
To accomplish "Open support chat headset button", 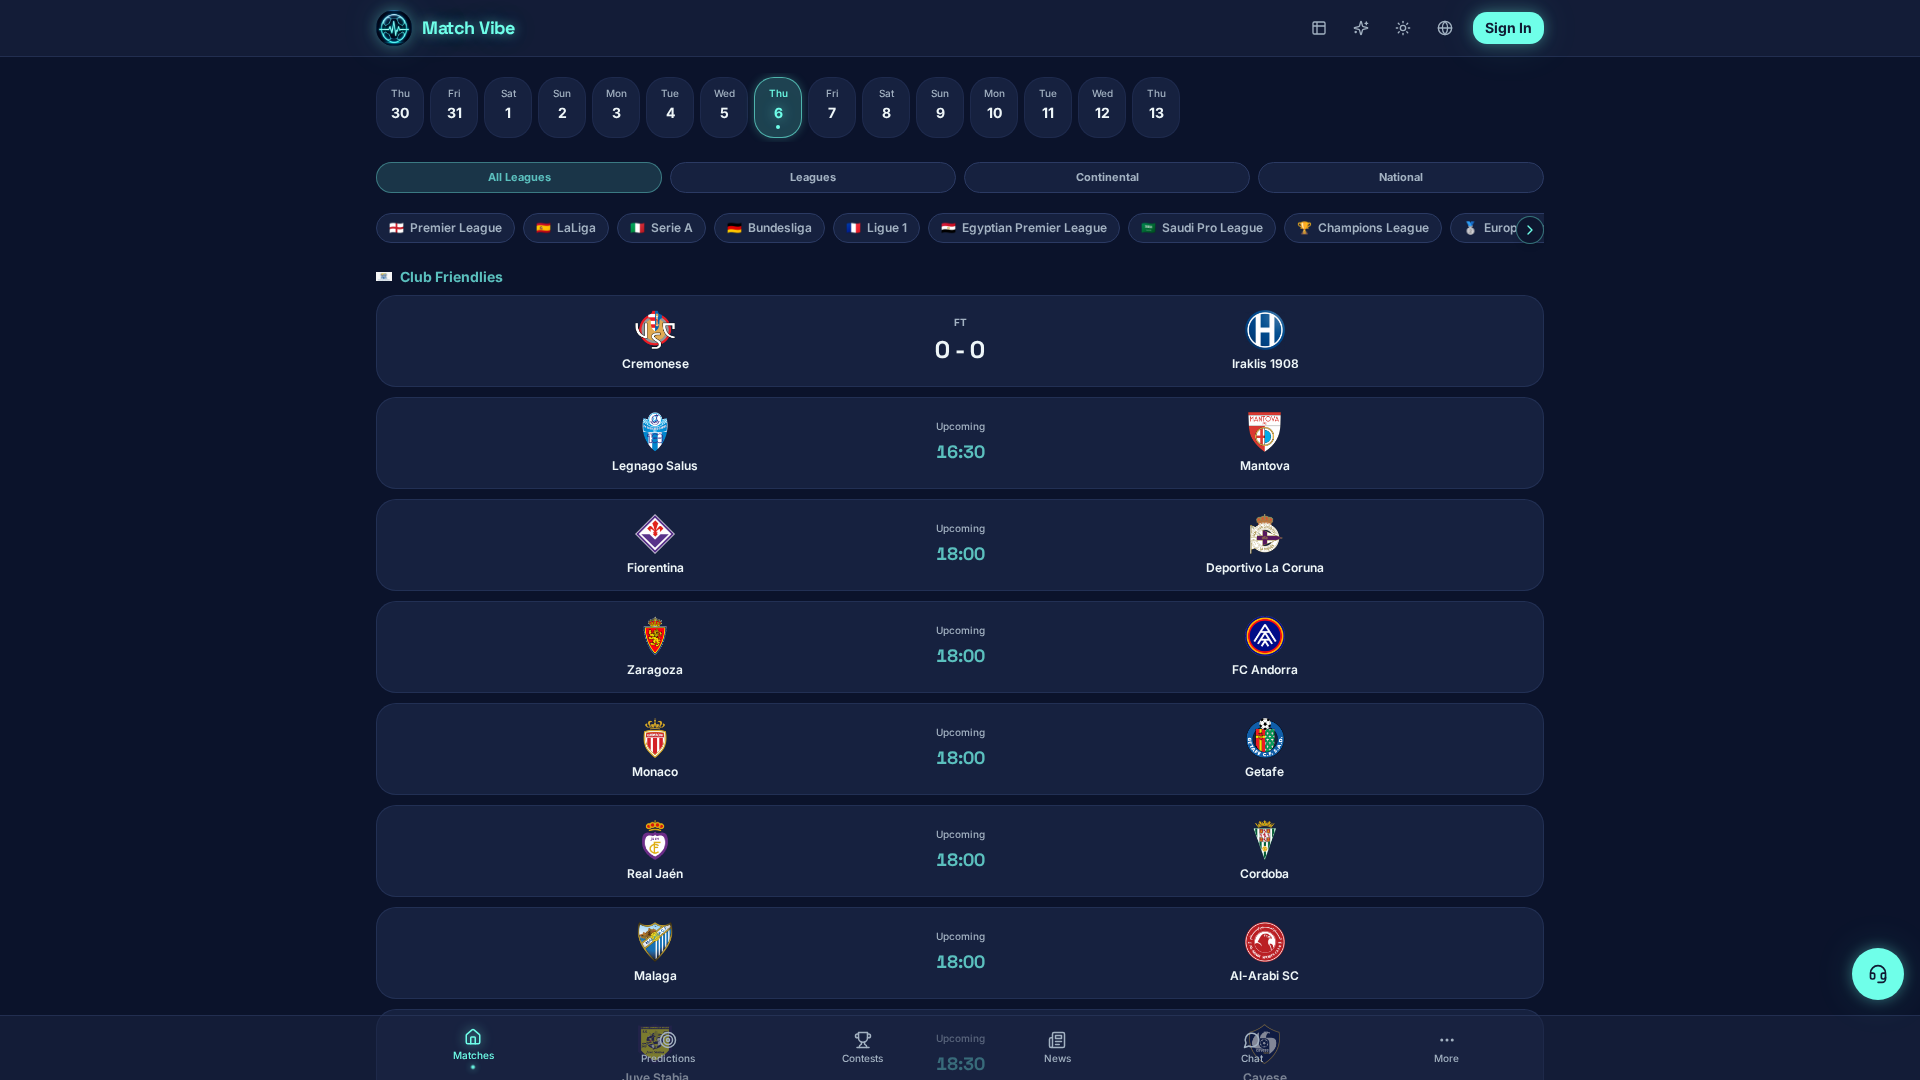I will [x=1878, y=974].
